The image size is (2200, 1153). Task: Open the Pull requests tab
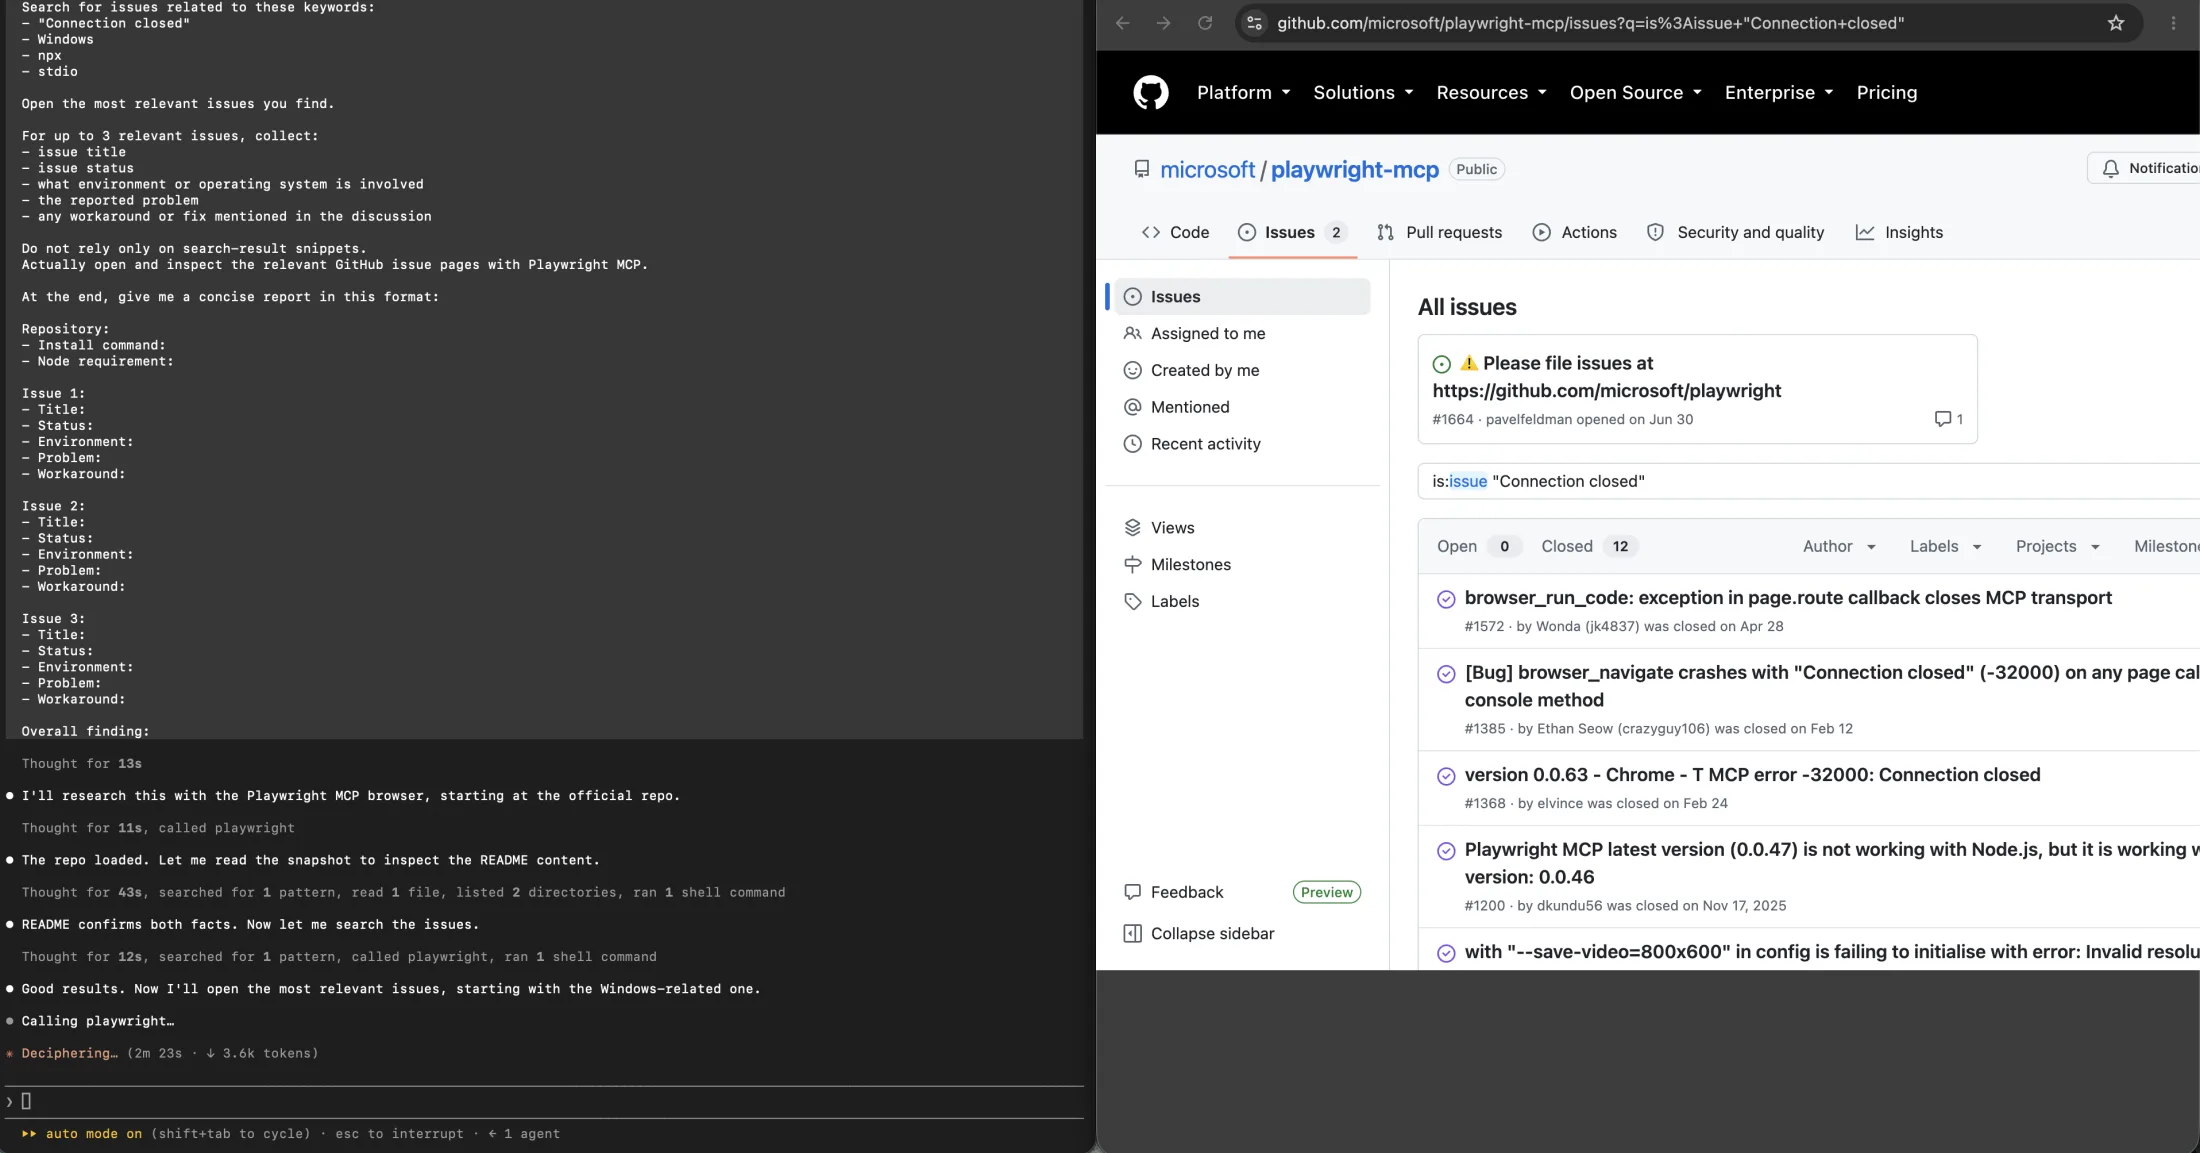coord(1439,232)
